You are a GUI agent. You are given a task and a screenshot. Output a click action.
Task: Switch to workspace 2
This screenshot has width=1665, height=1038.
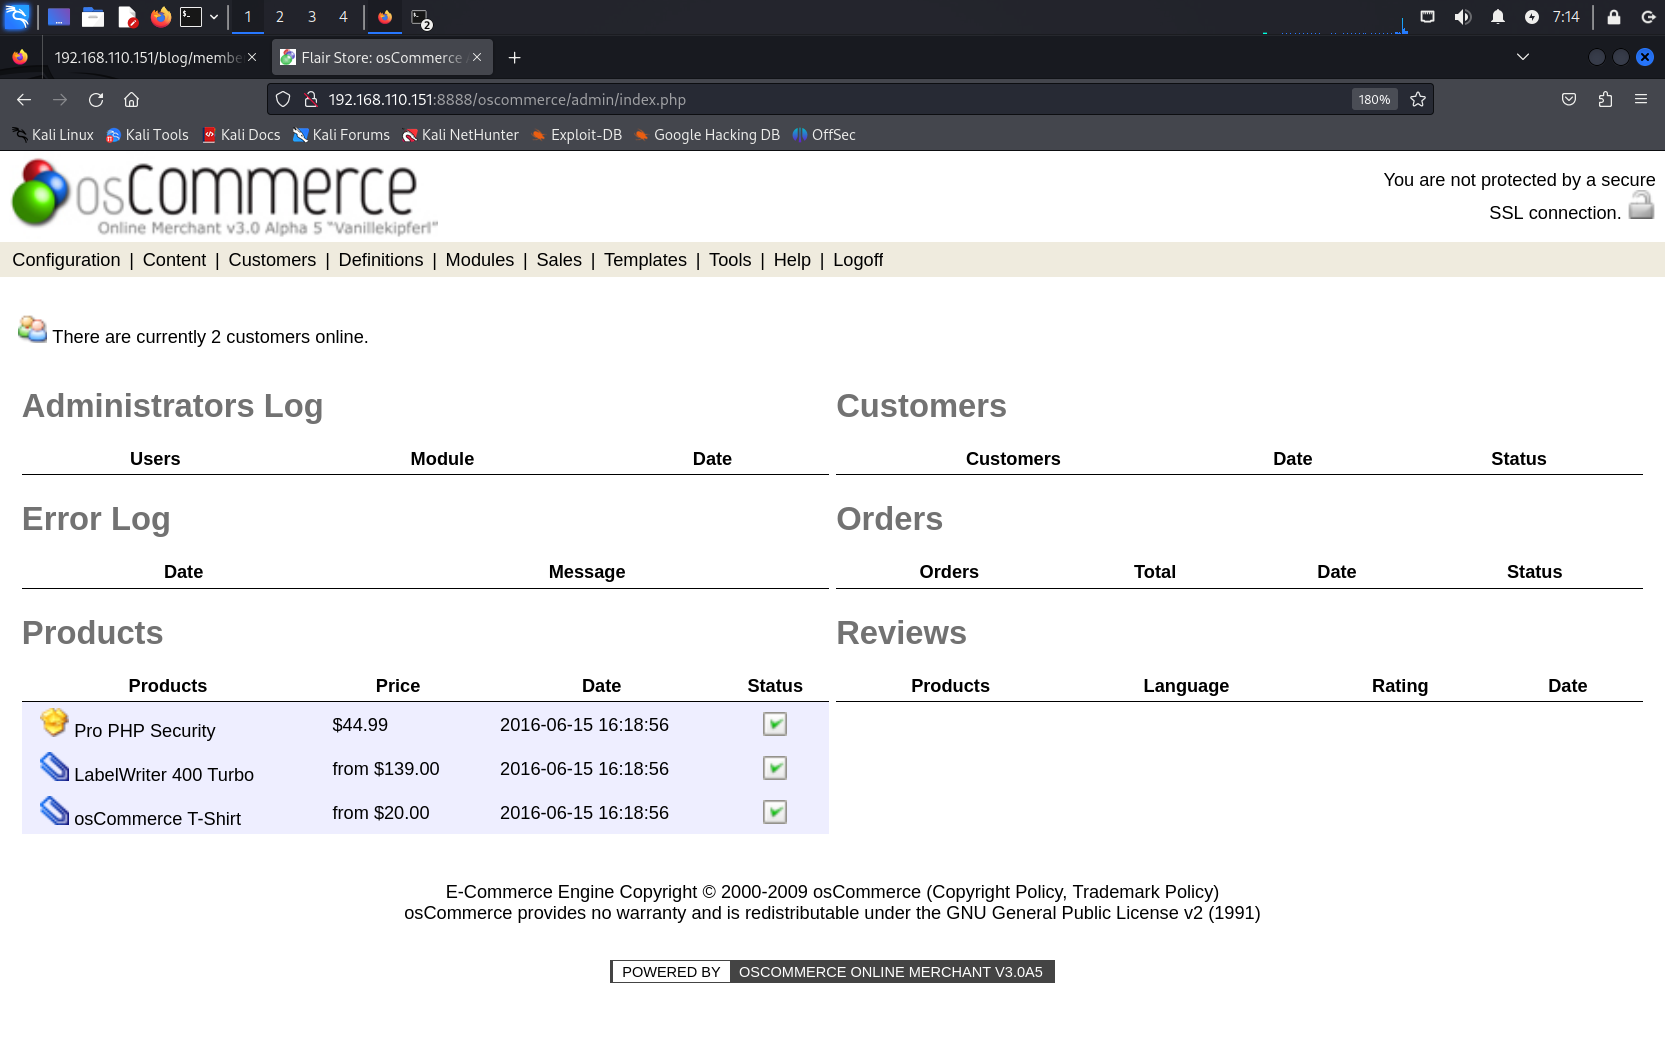280,17
